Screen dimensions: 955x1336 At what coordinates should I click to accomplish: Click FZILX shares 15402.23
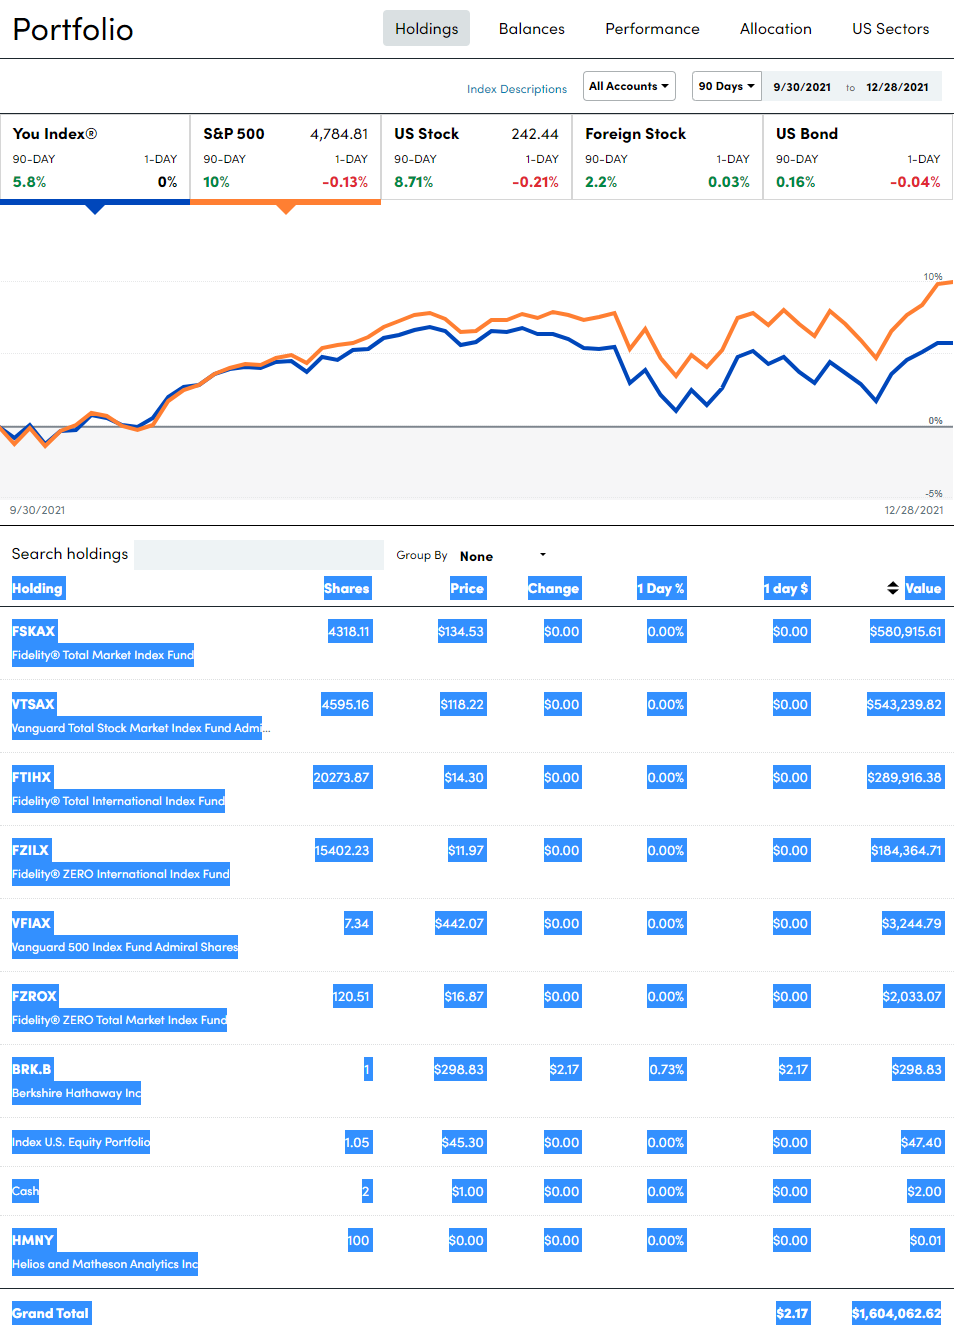(342, 851)
